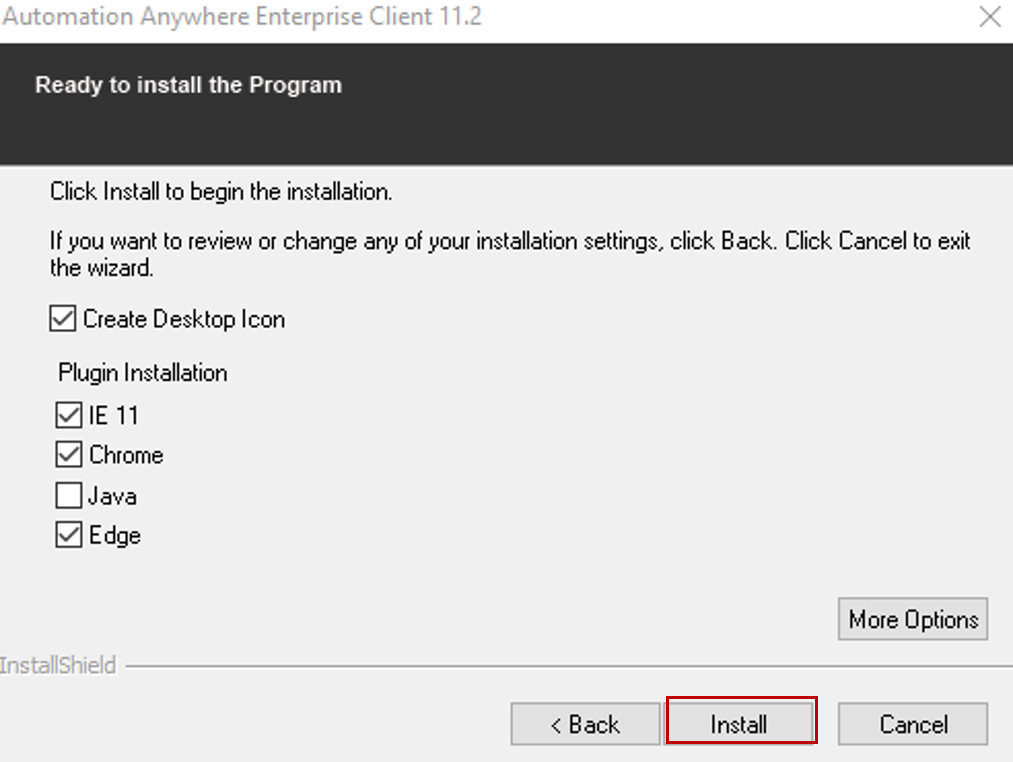This screenshot has width=1013, height=762.
Task: Click the 'Edge' label text
Action: point(115,535)
